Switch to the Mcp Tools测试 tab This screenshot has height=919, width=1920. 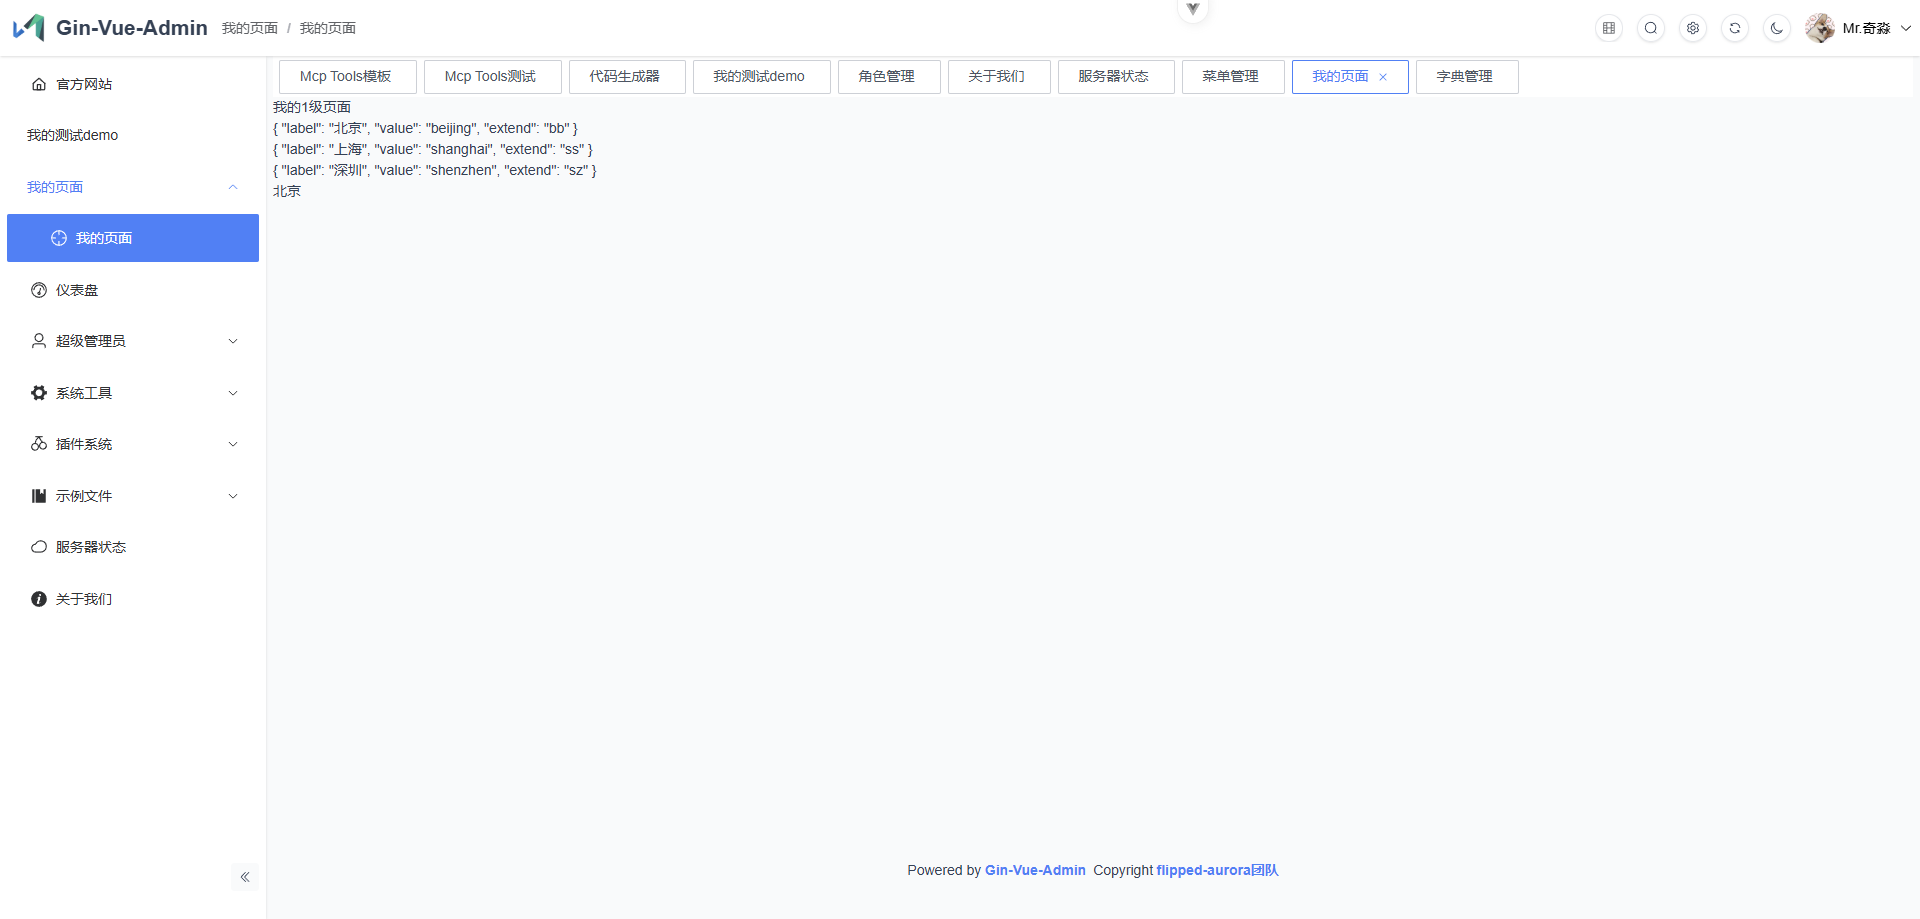pos(493,77)
